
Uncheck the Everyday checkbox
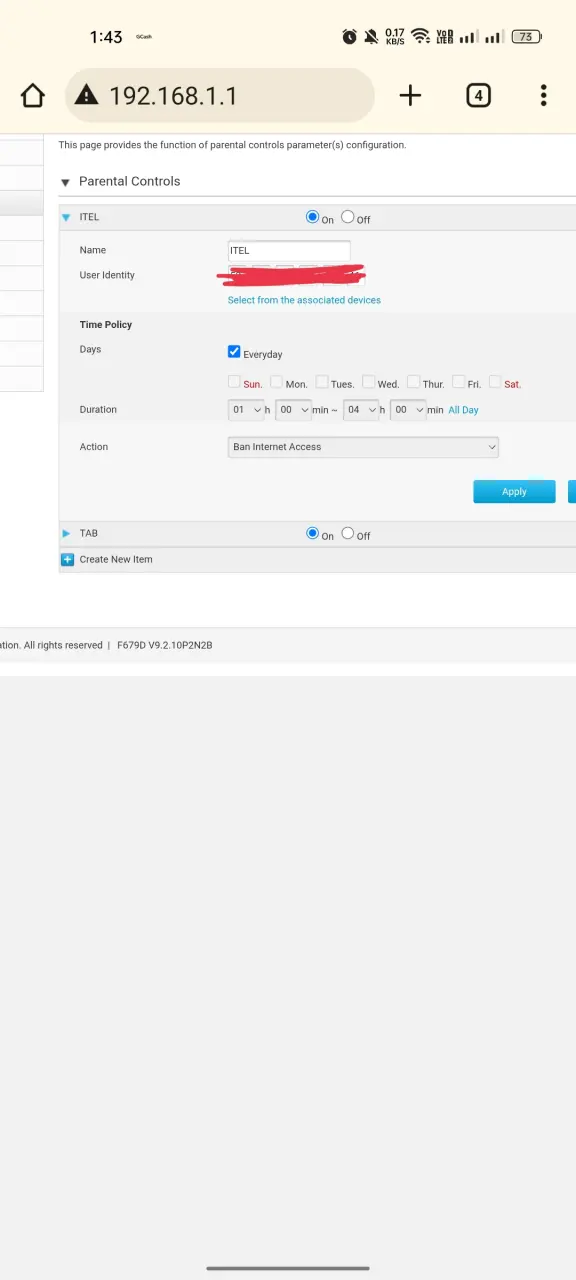click(234, 352)
